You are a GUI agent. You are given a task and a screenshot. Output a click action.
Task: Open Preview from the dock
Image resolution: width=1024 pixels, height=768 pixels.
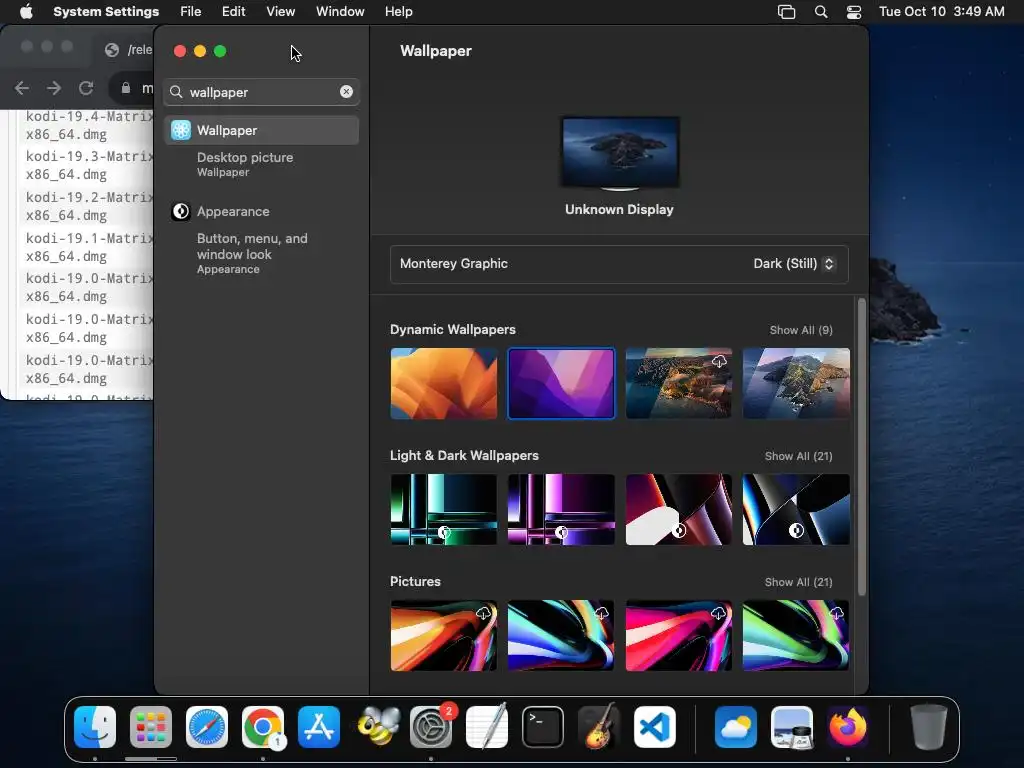click(x=792, y=727)
